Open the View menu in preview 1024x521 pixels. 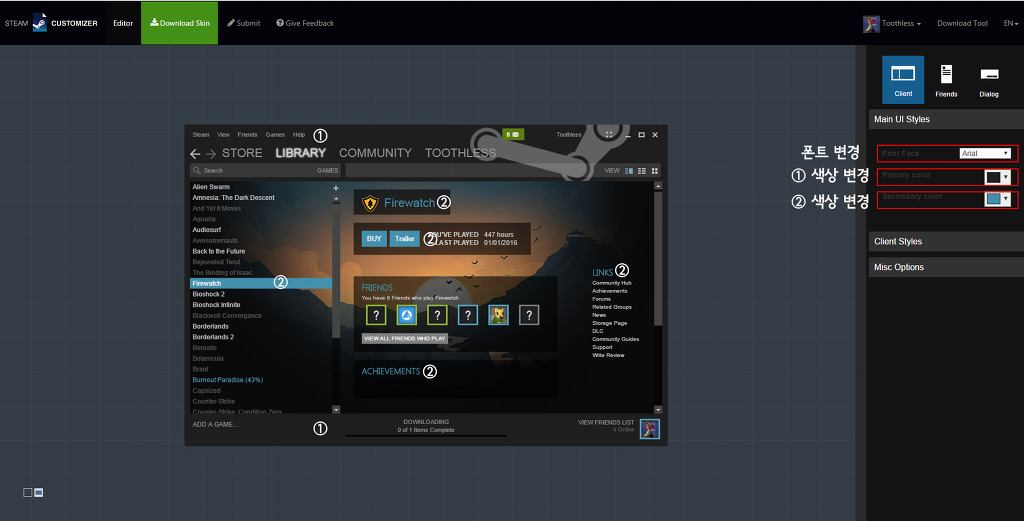(223, 134)
